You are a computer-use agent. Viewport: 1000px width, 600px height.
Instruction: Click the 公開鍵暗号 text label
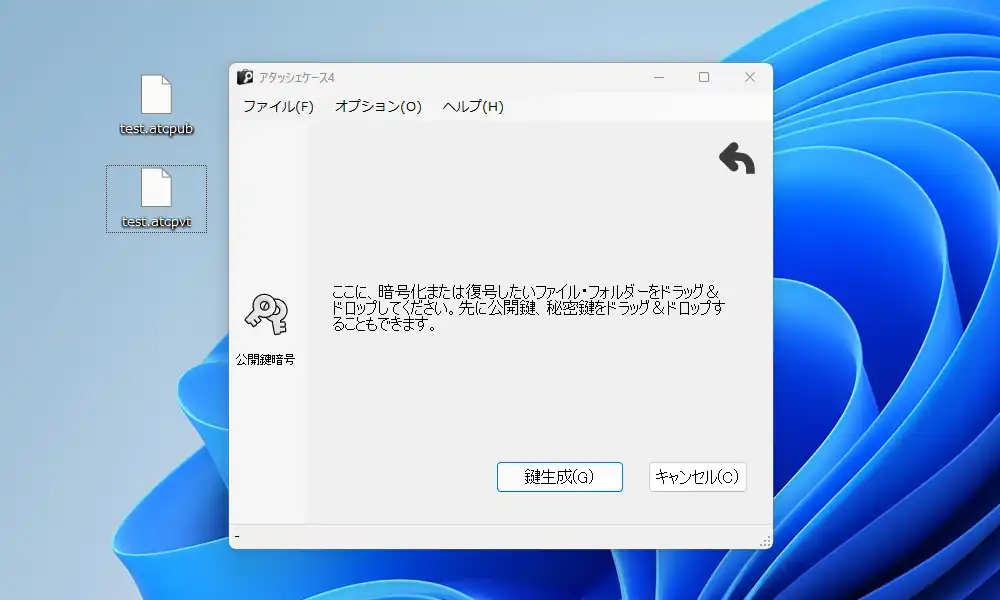click(266, 358)
